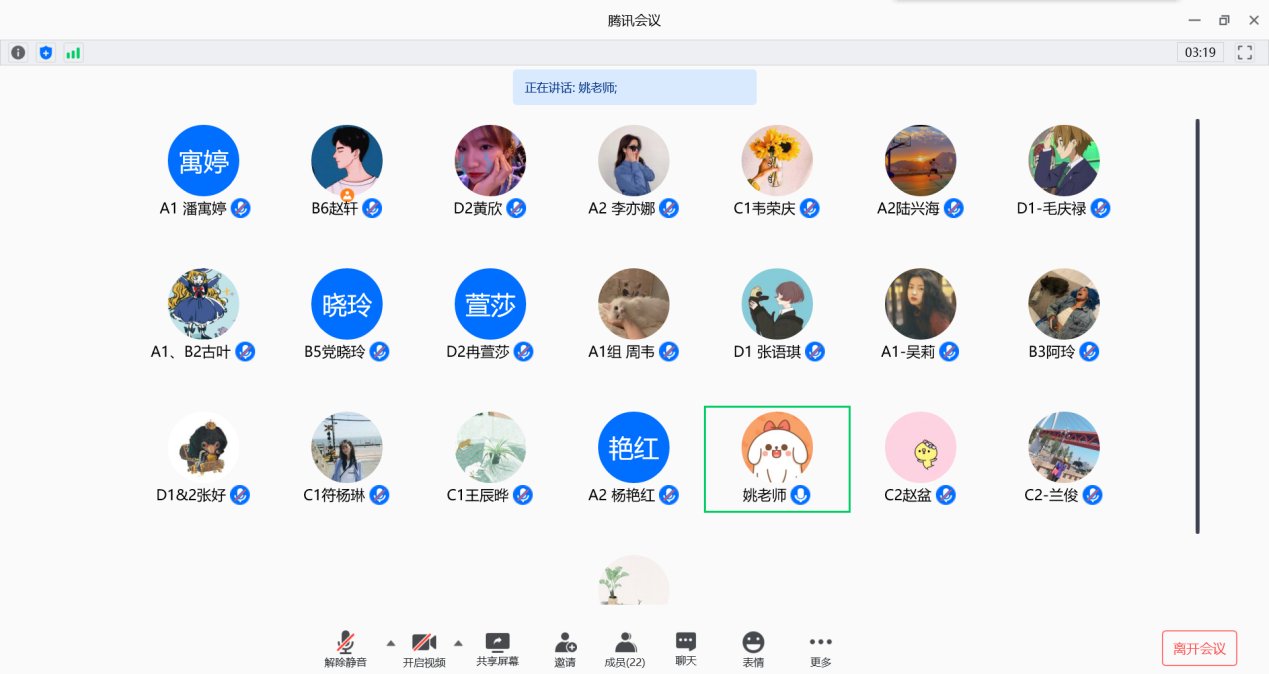Open the Chat (聊天) panel

click(685, 649)
